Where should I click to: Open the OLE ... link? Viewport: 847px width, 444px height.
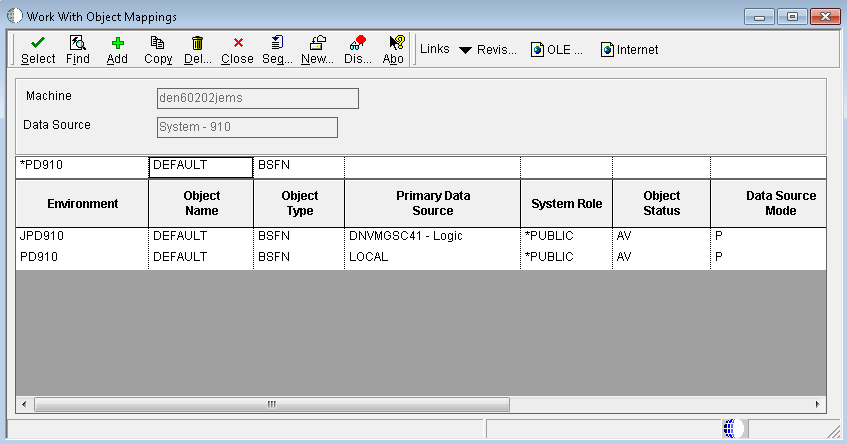(557, 50)
